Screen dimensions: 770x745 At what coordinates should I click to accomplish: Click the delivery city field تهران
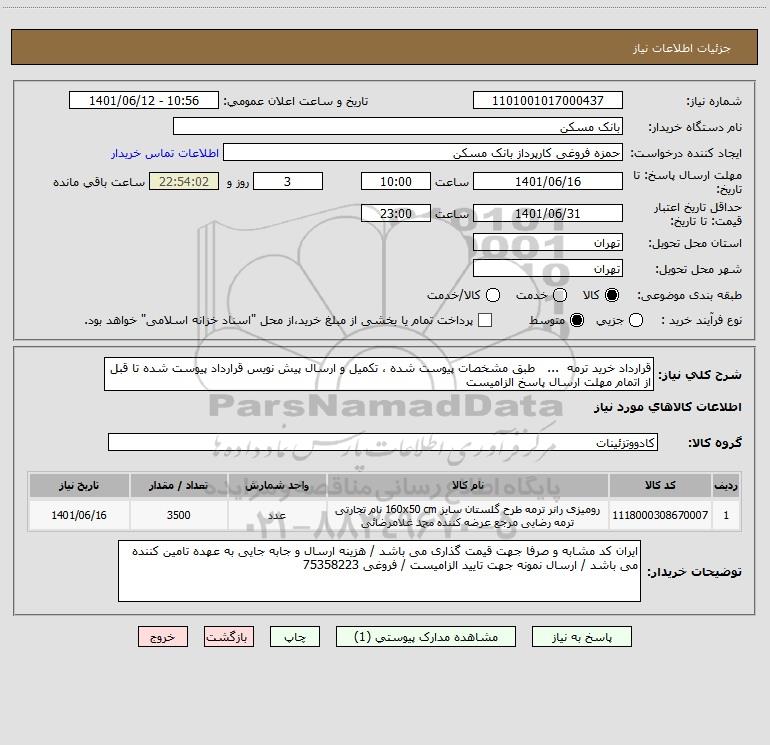click(548, 268)
